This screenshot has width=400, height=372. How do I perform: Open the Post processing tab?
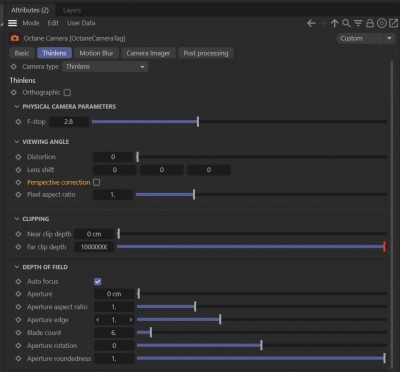click(206, 53)
